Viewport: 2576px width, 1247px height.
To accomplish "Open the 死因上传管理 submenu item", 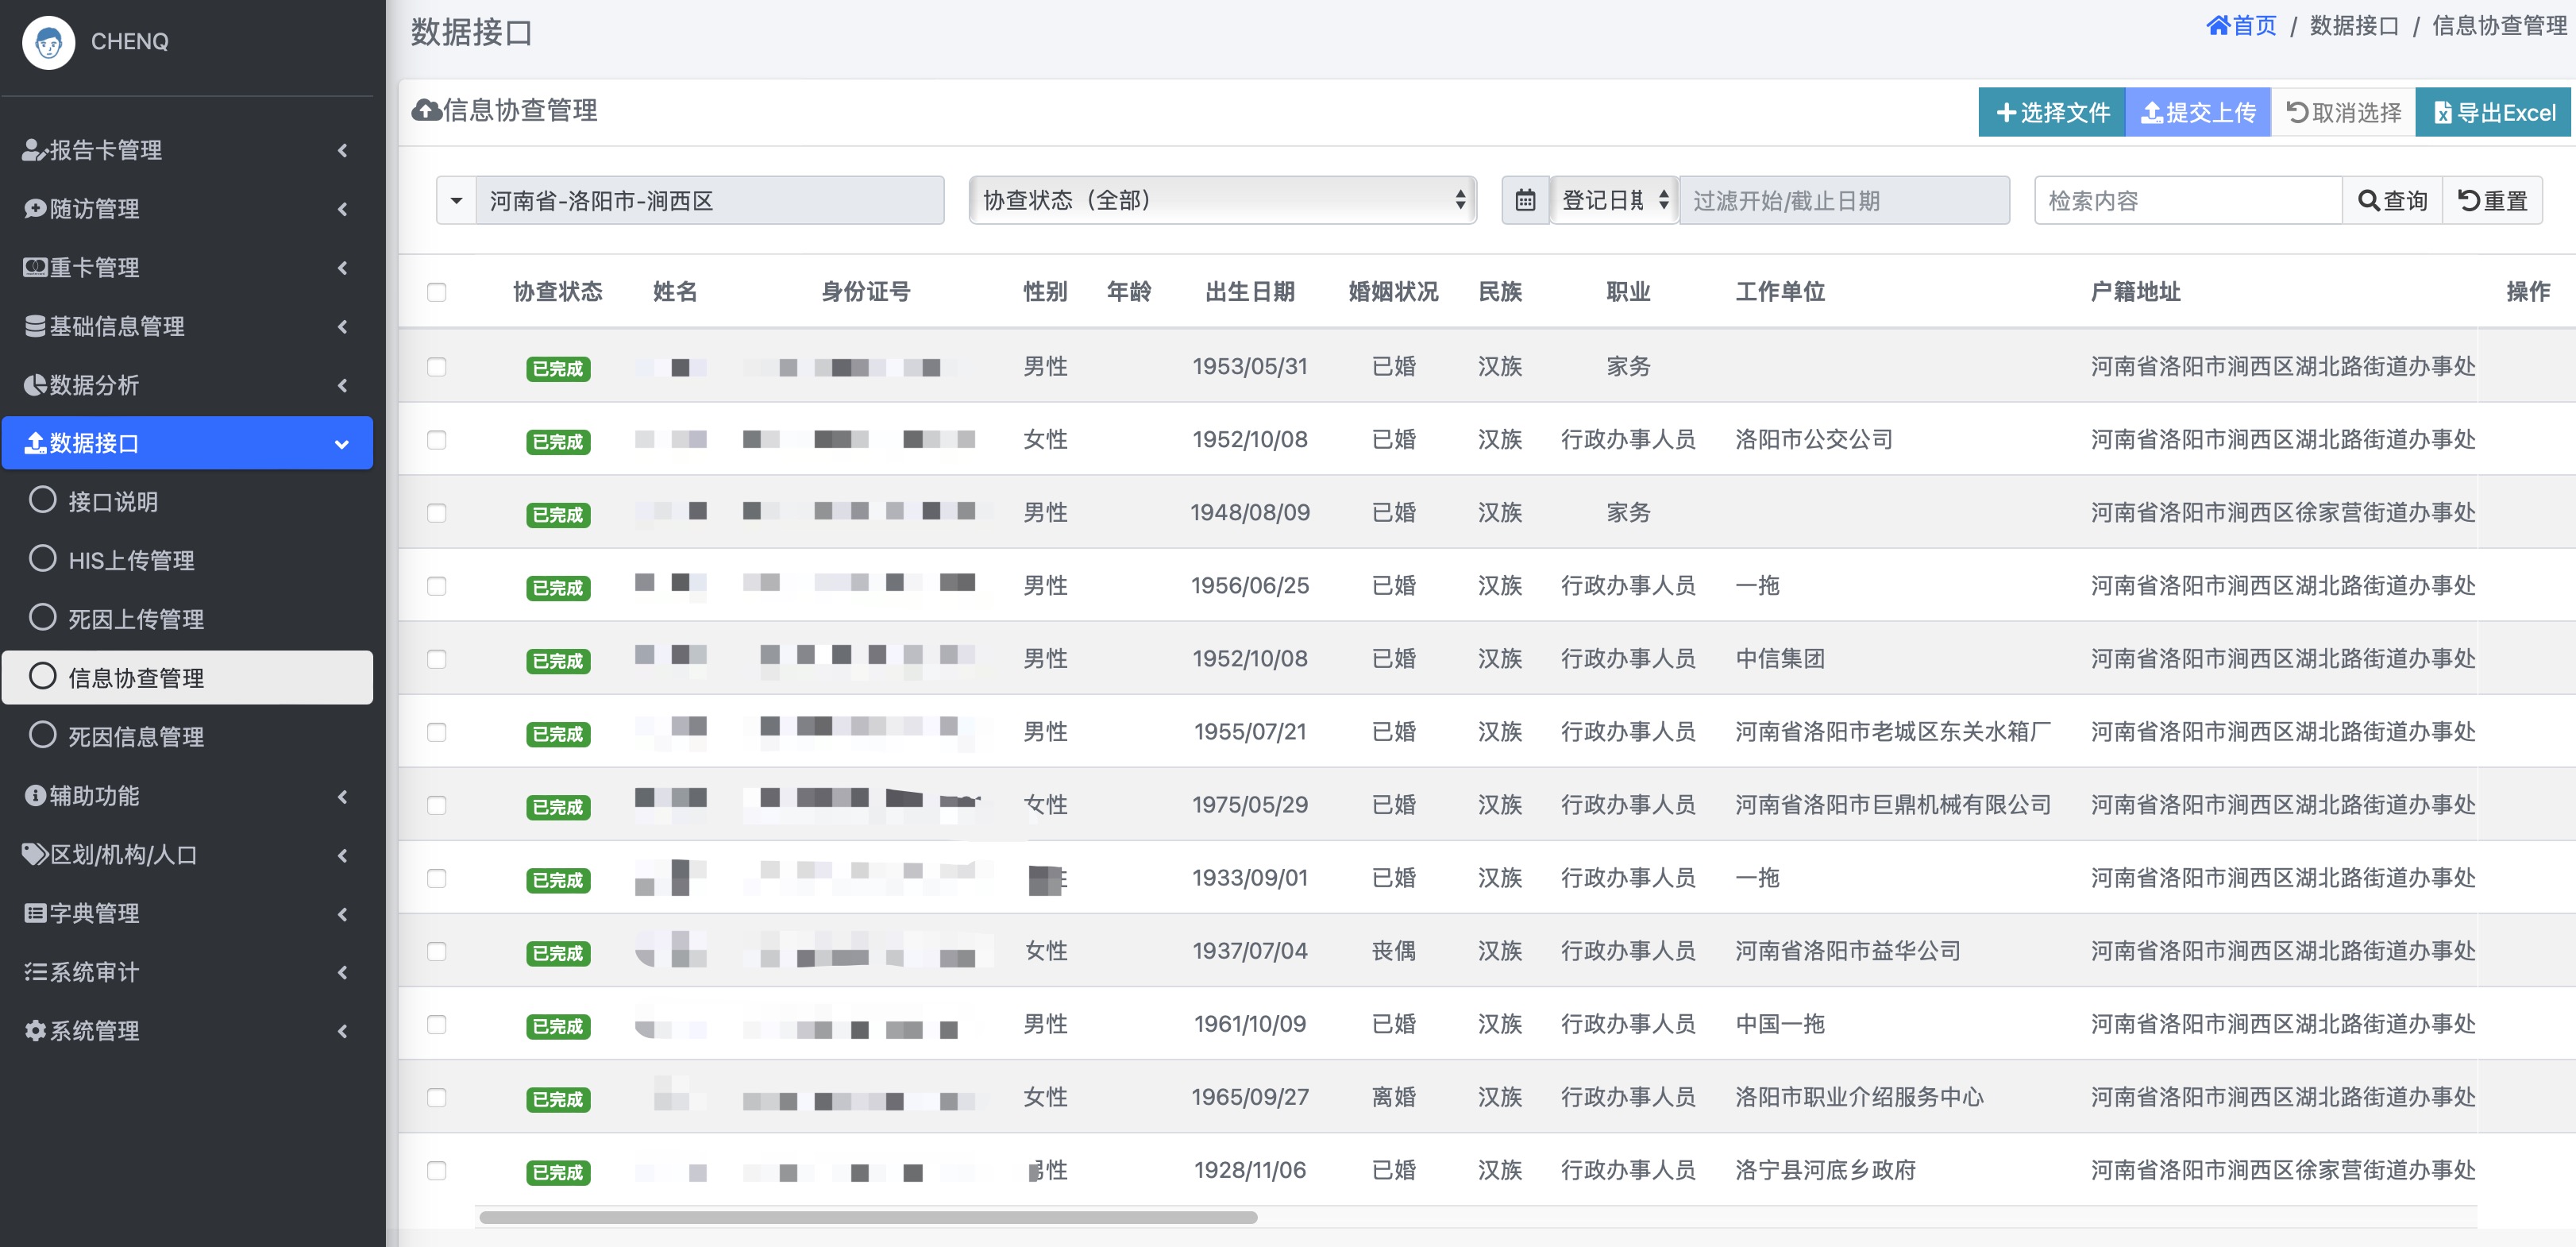I will pyautogui.click(x=135, y=619).
